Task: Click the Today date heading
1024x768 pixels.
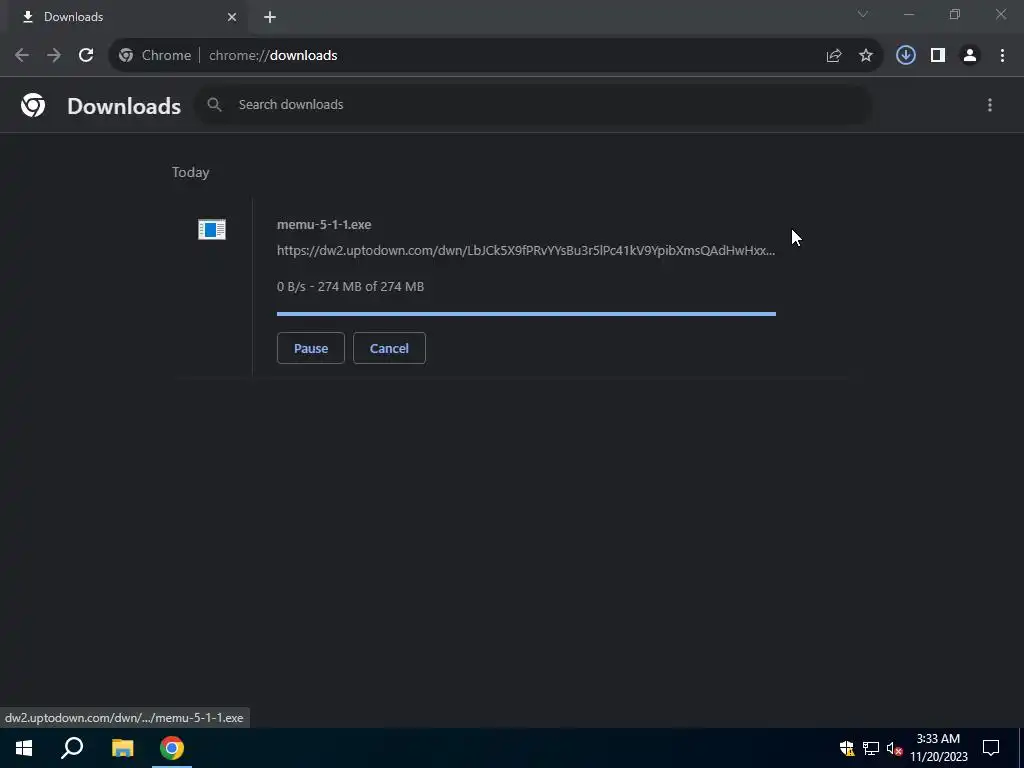Action: pos(191,172)
